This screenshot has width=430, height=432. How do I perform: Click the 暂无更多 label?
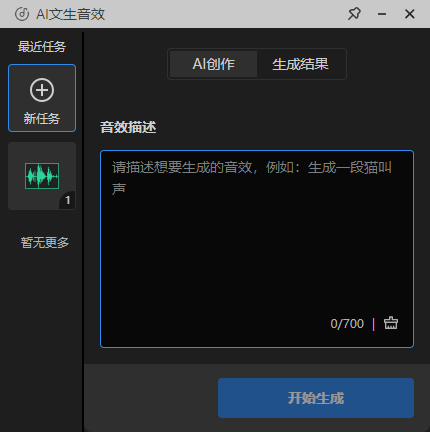click(x=45, y=242)
